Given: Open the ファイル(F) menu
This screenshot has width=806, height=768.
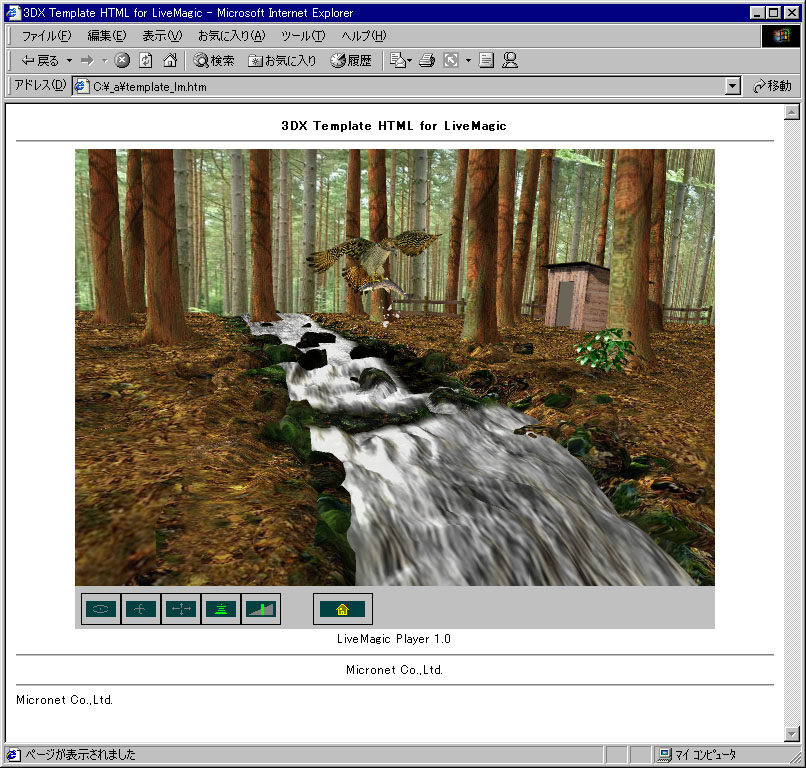Looking at the screenshot, I should coord(46,35).
